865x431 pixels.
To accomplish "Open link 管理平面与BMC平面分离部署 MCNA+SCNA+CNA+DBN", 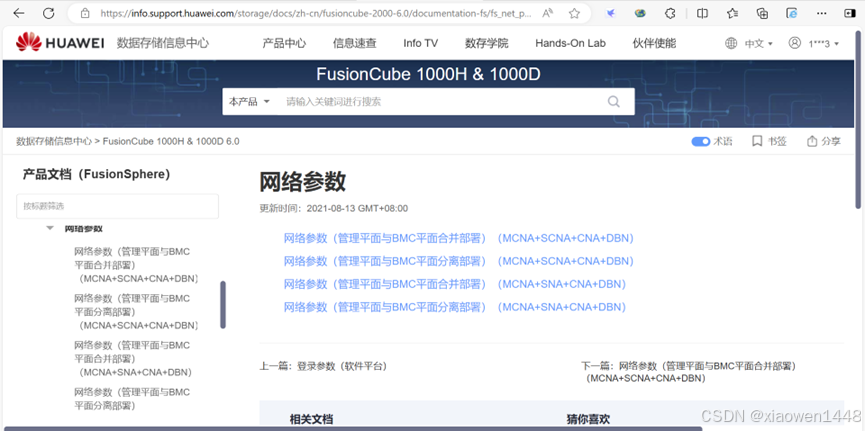I will [x=458, y=260].
